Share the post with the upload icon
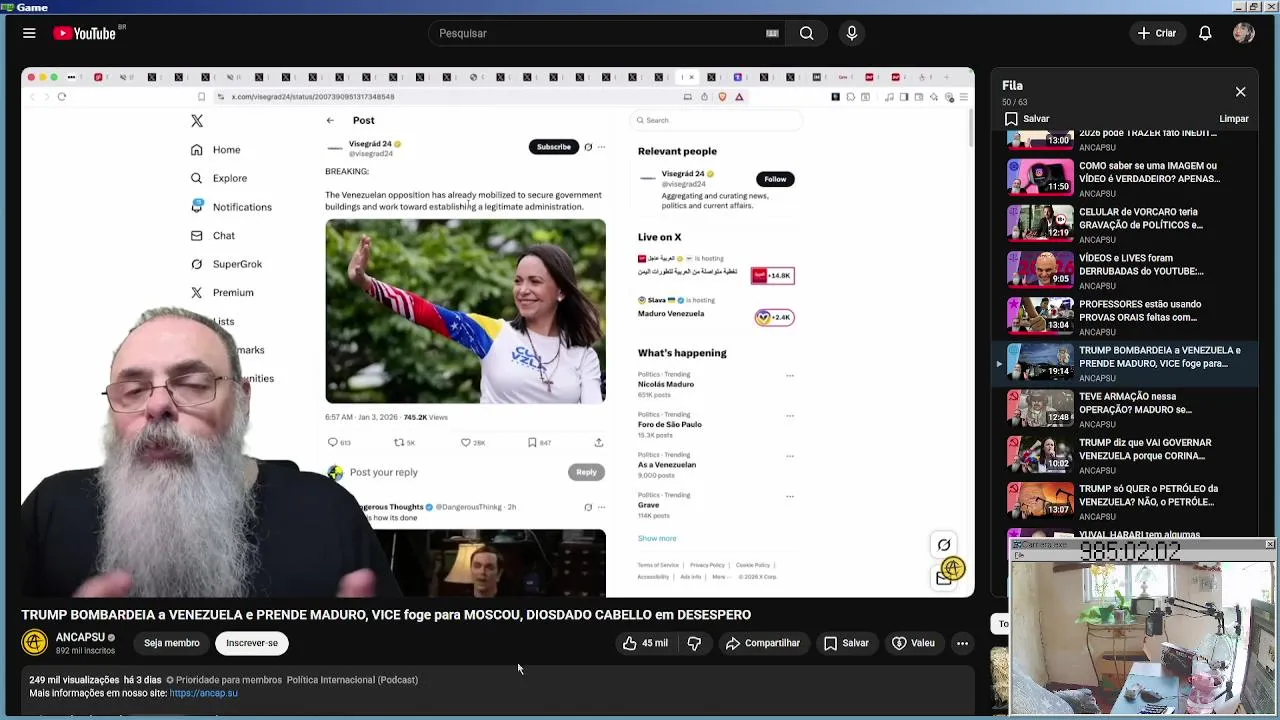 (598, 442)
